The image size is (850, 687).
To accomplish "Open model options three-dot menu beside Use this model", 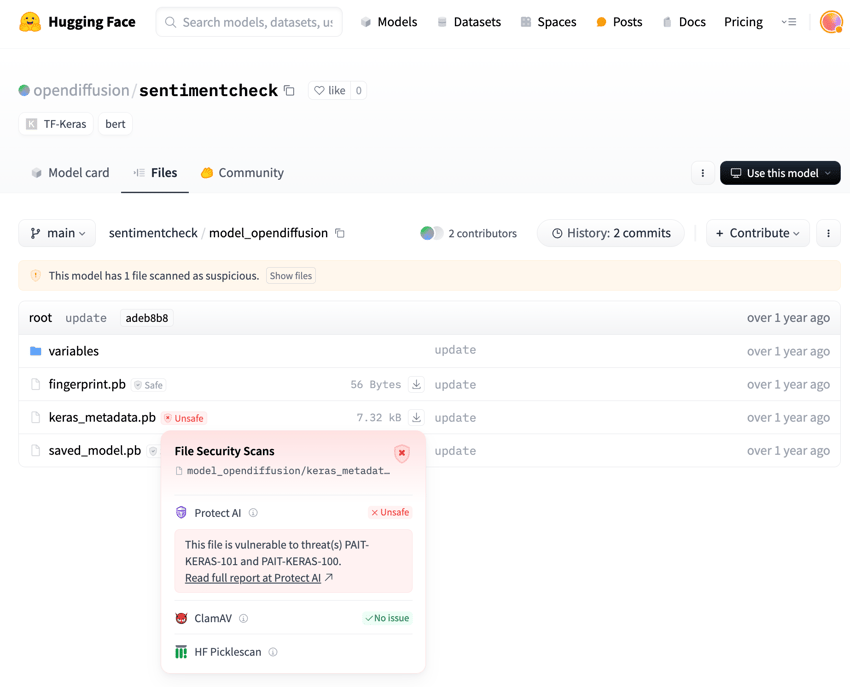I will [703, 173].
